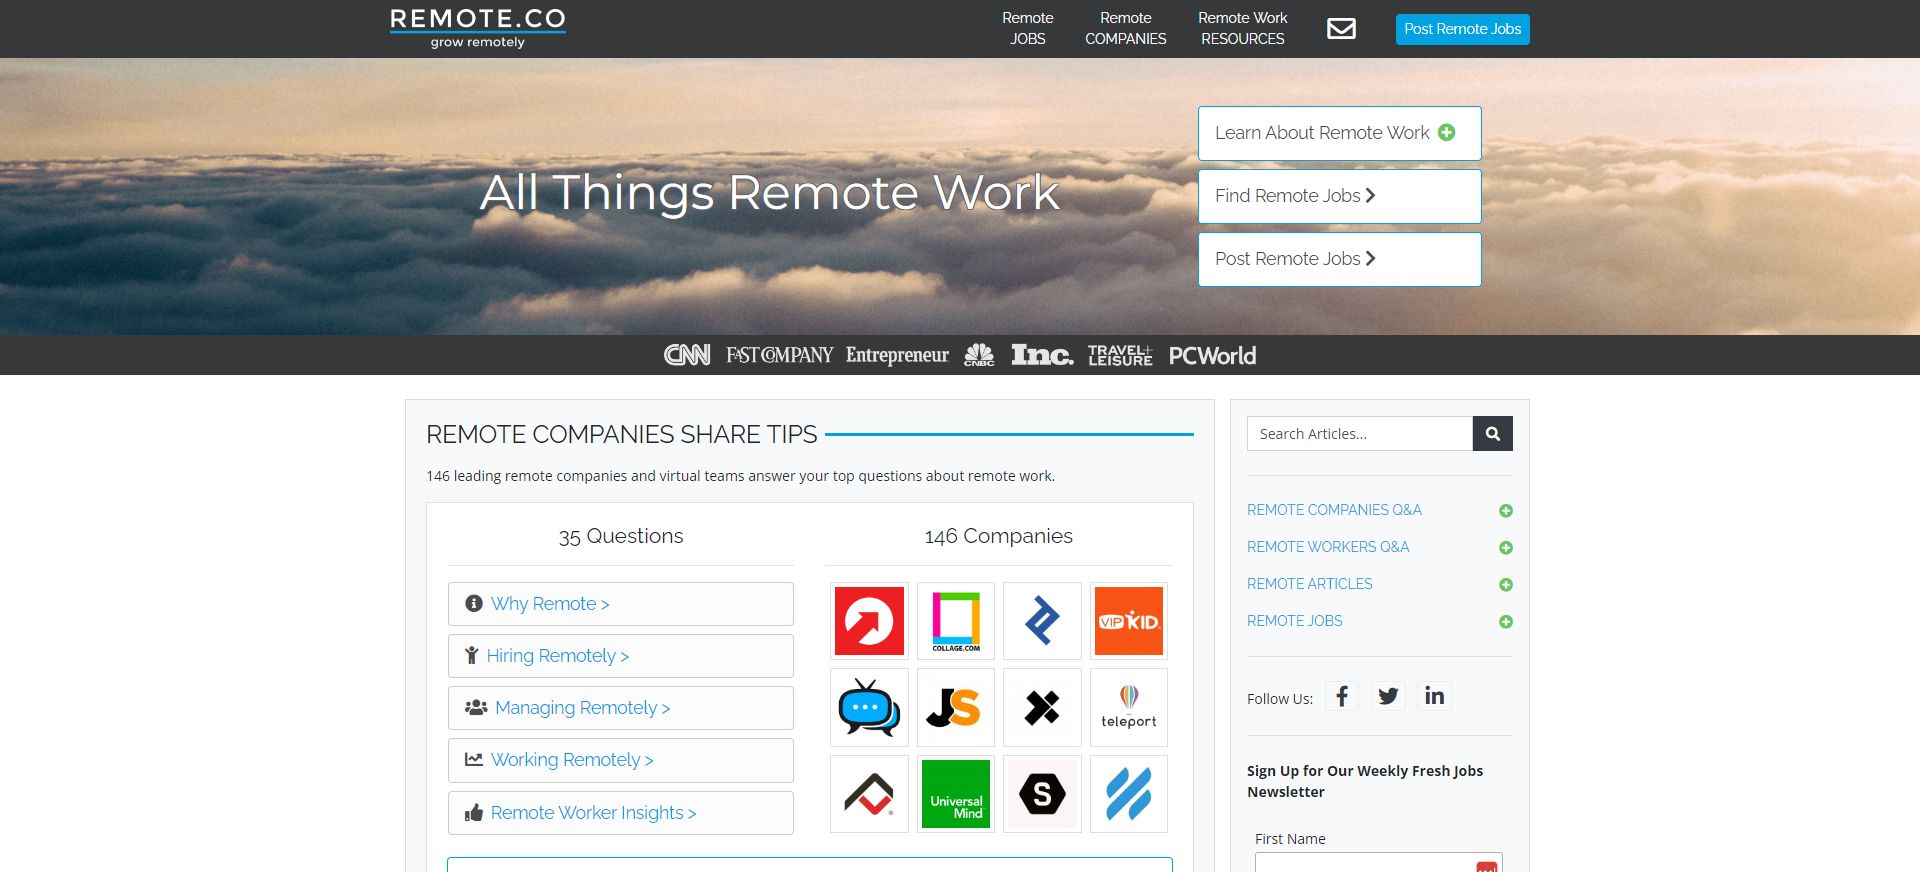Expand Learn About Remote Work
Screen dimensions: 1920x872
coord(1340,133)
